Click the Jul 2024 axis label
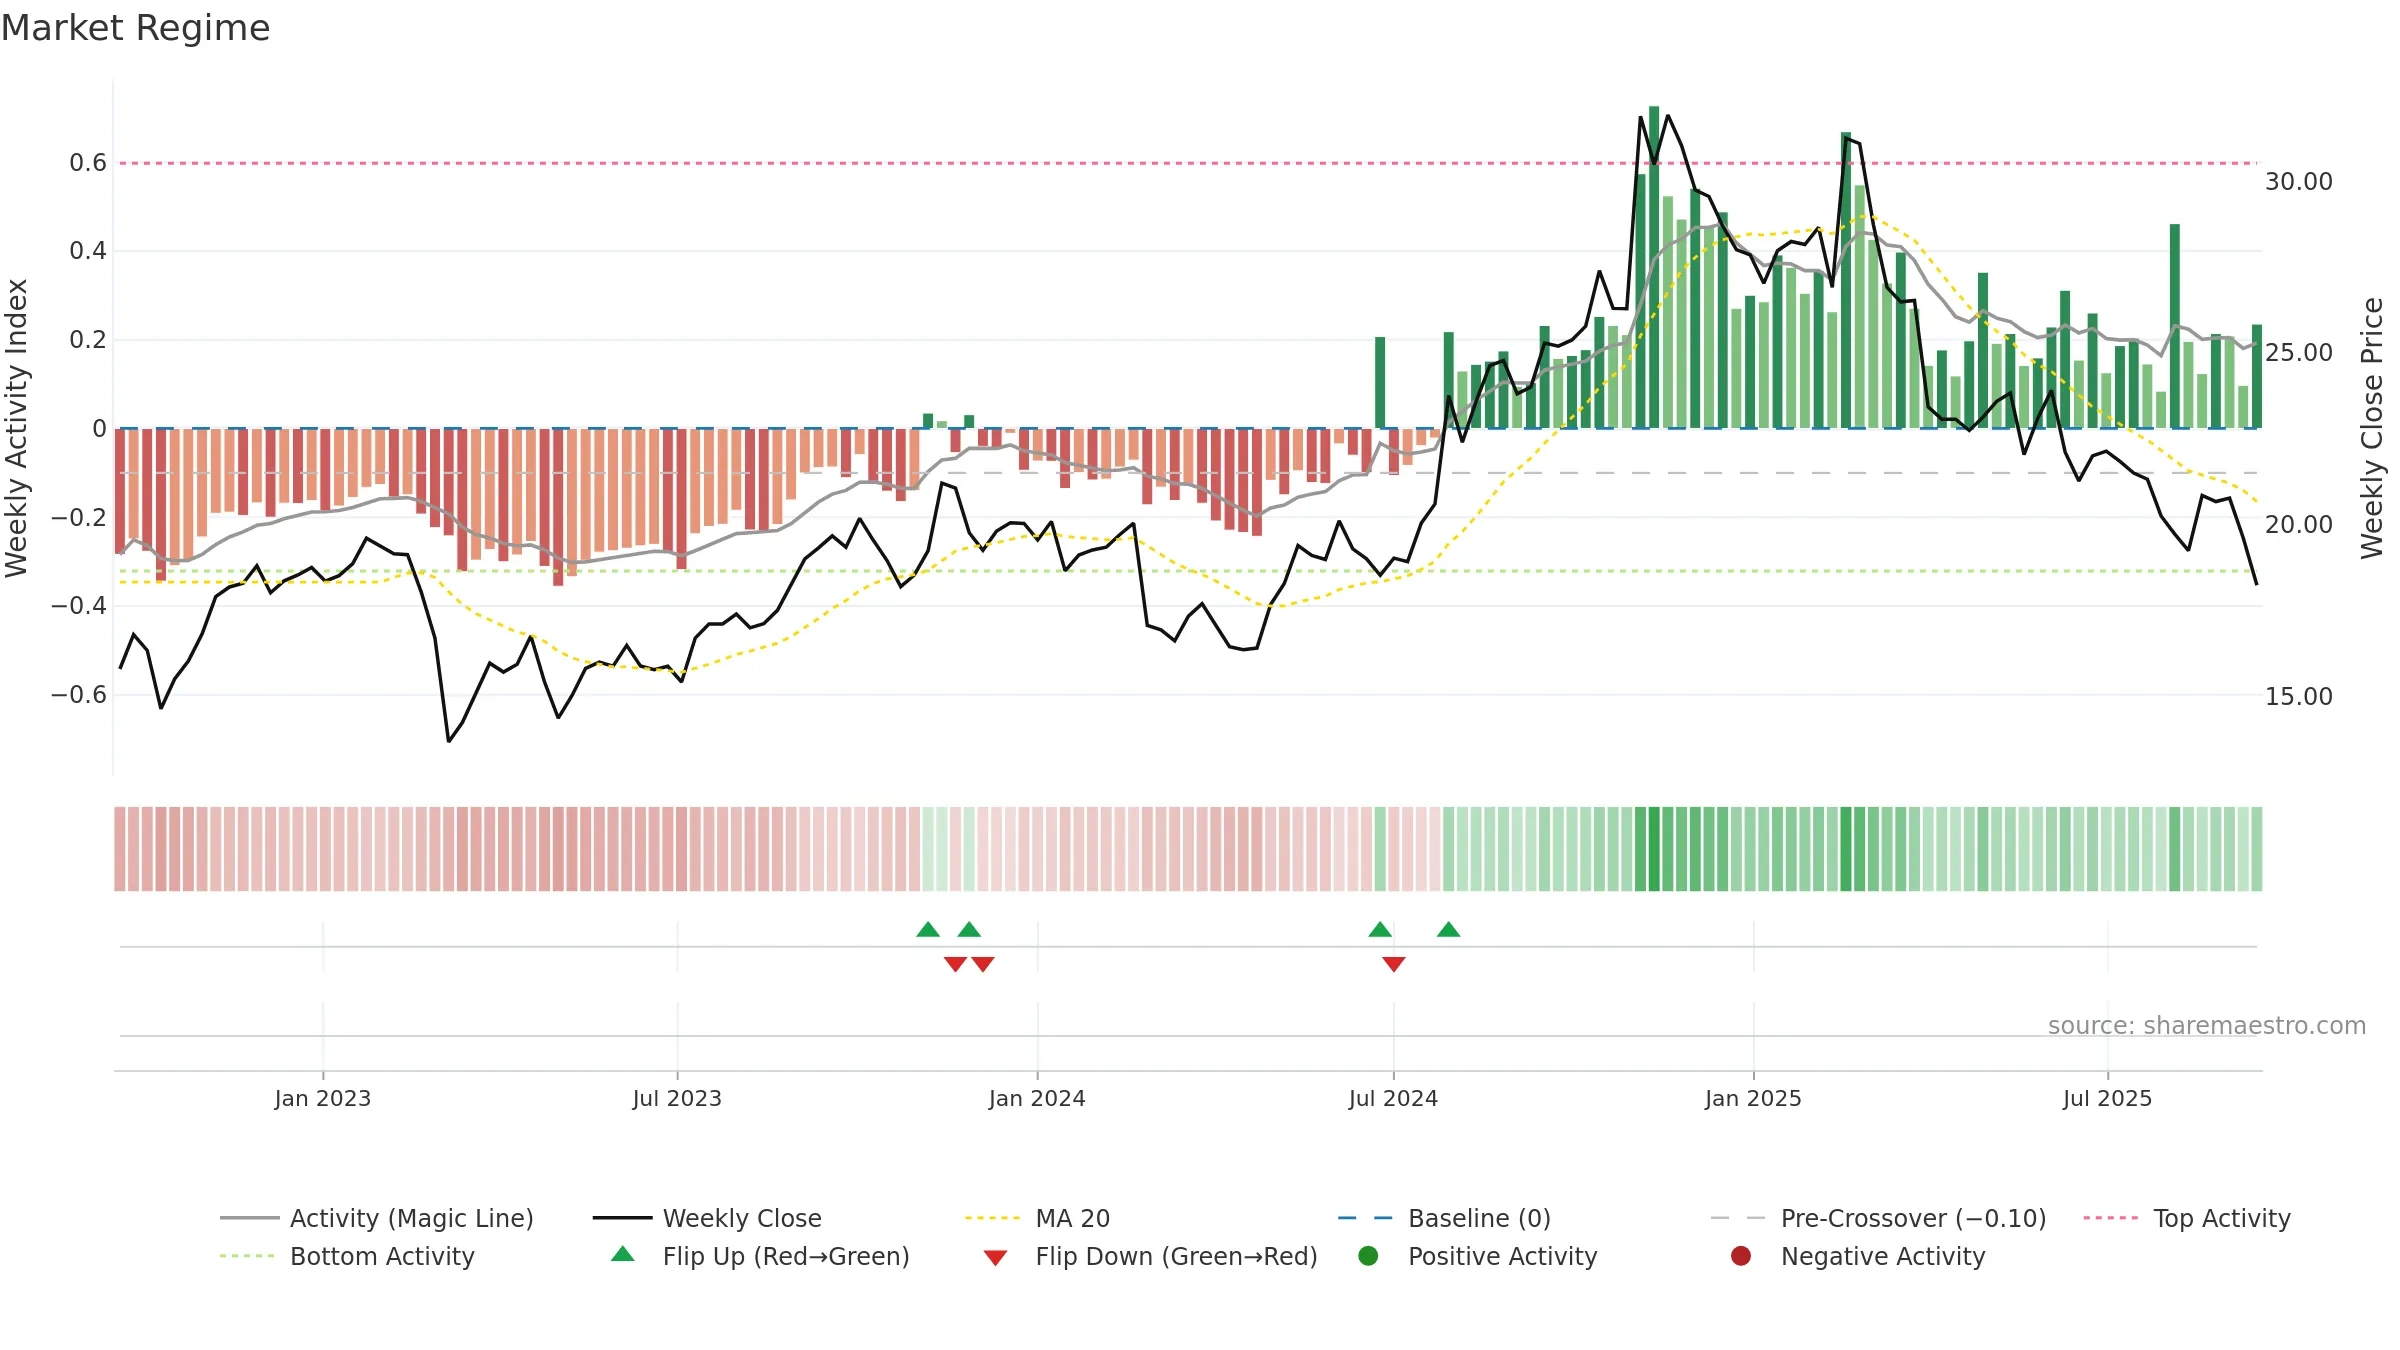The height and width of the screenshot is (1350, 2400). [x=1393, y=1098]
